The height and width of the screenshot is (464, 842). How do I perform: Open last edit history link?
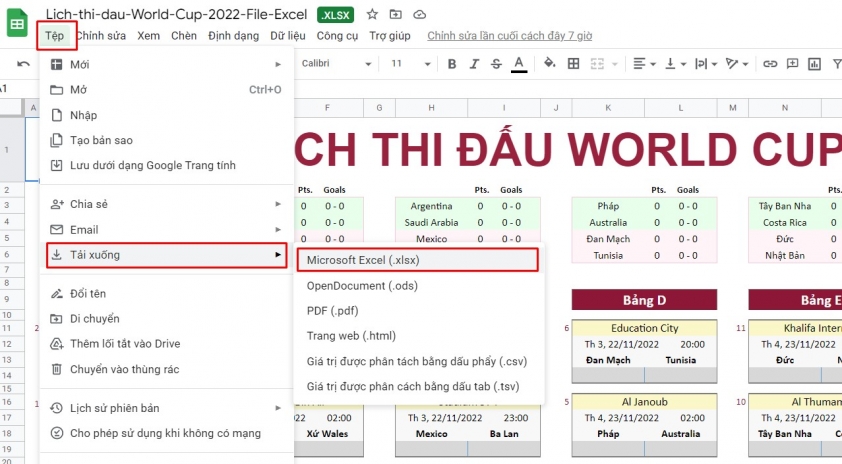(510, 35)
